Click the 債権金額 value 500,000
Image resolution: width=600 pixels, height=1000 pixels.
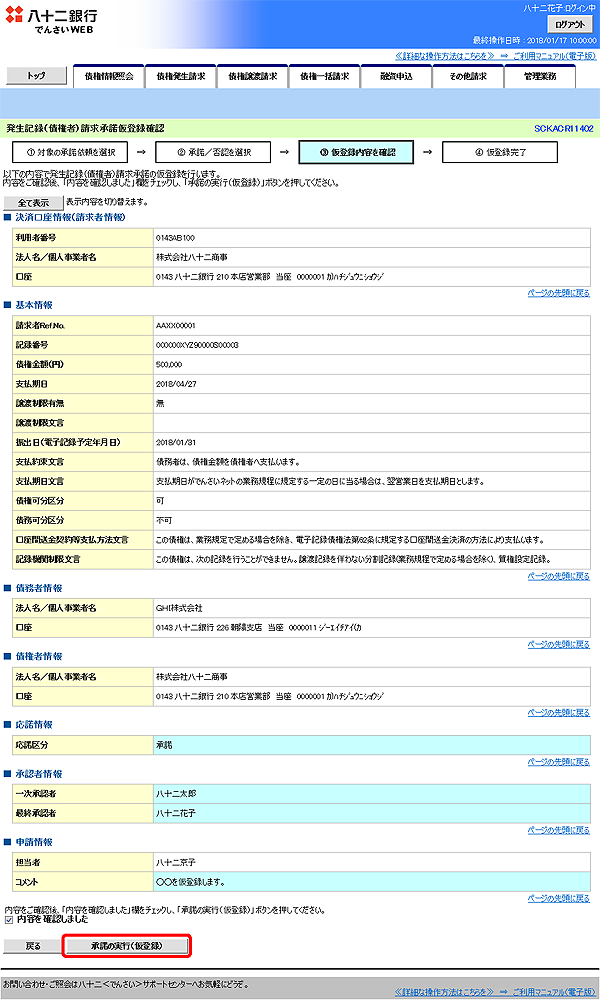(x=169, y=365)
